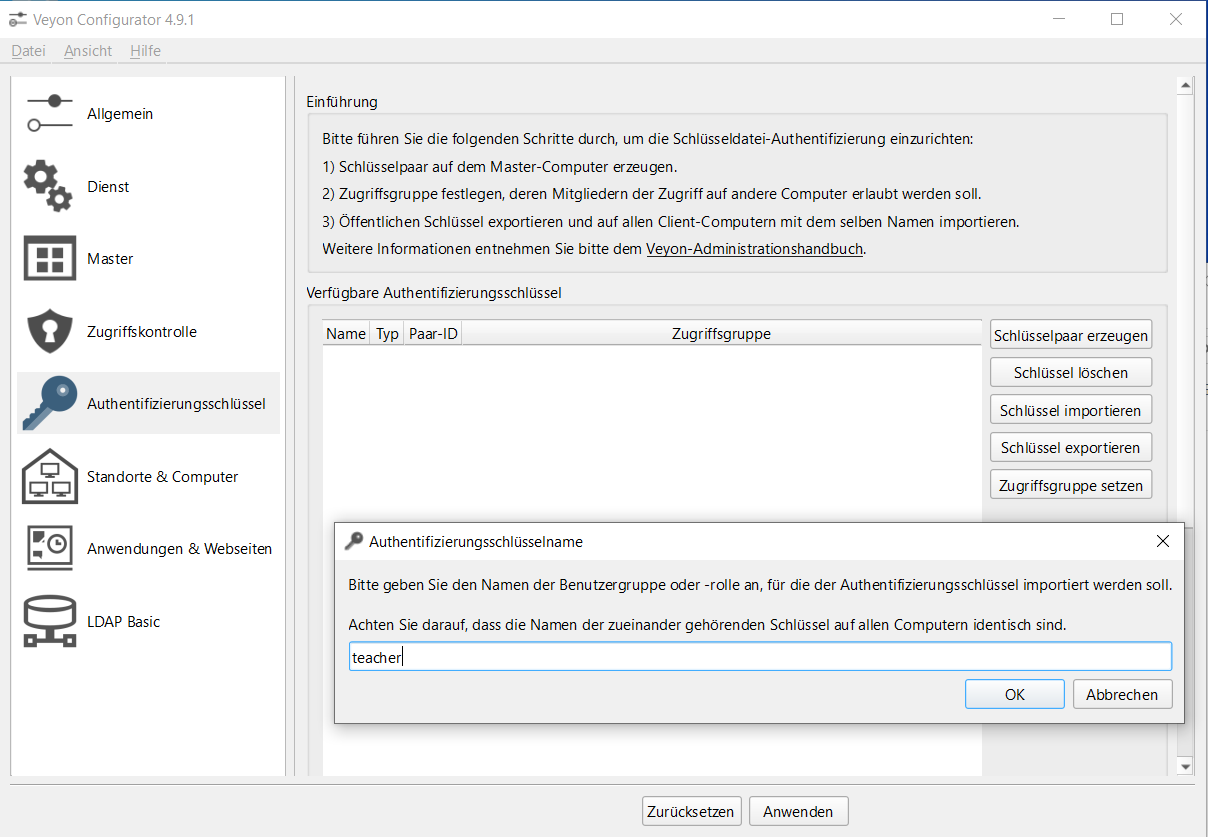The width and height of the screenshot is (1208, 837).
Task: Click Schlüssel exportieren button
Action: point(1070,447)
